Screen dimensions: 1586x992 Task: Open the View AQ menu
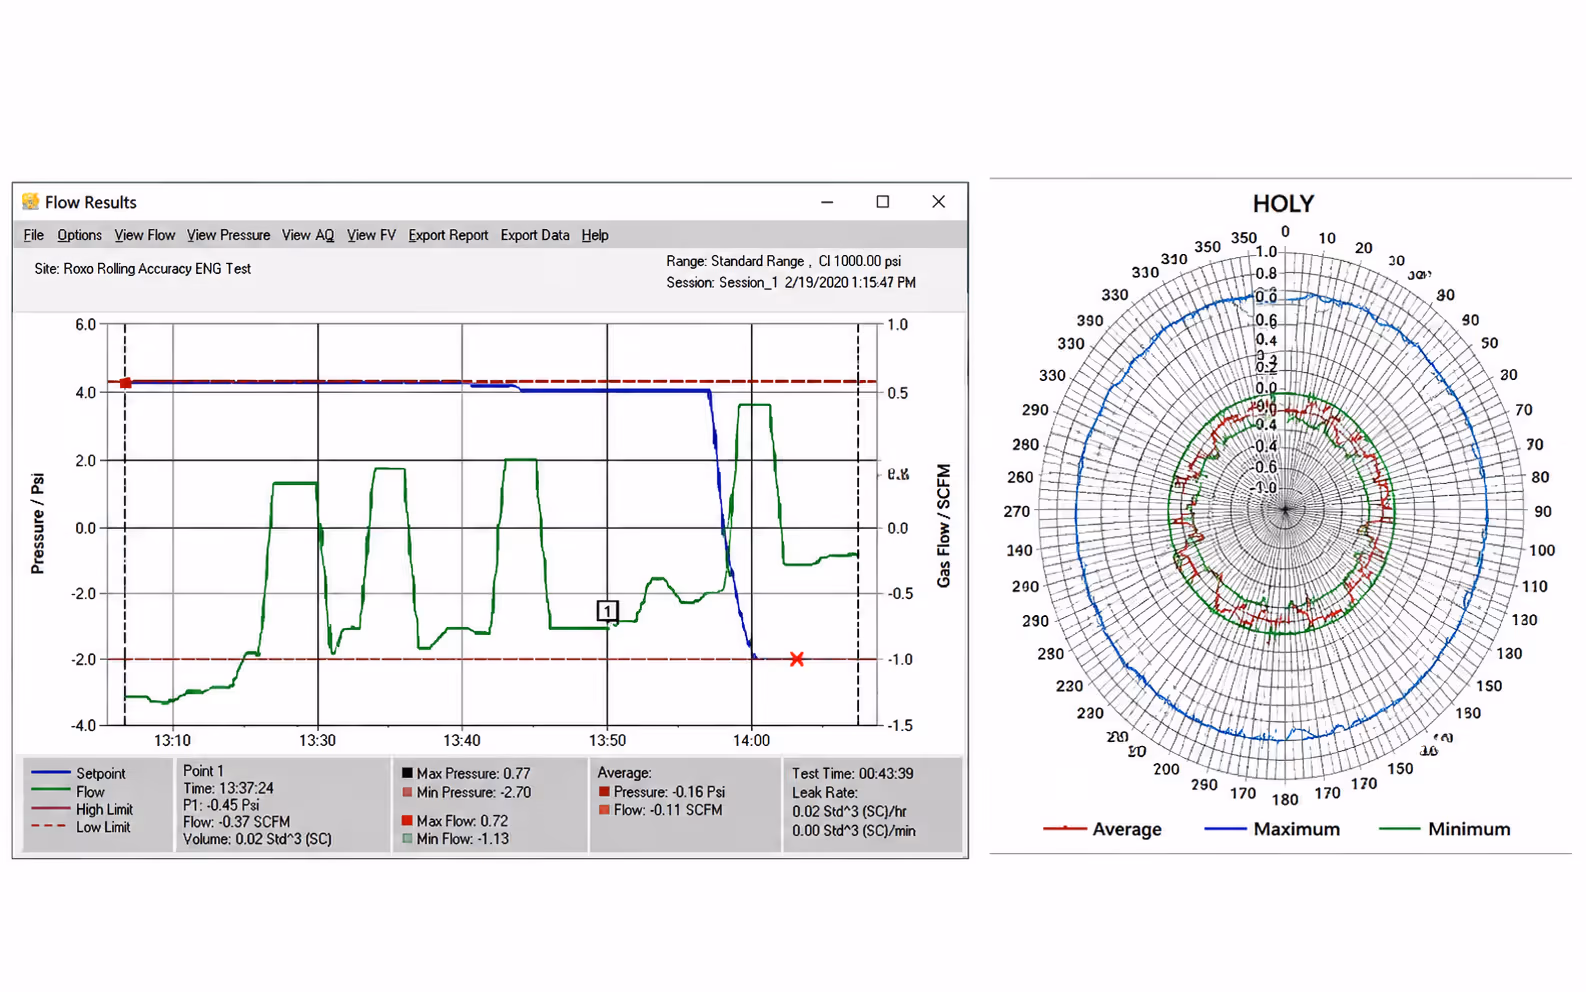[x=308, y=235]
